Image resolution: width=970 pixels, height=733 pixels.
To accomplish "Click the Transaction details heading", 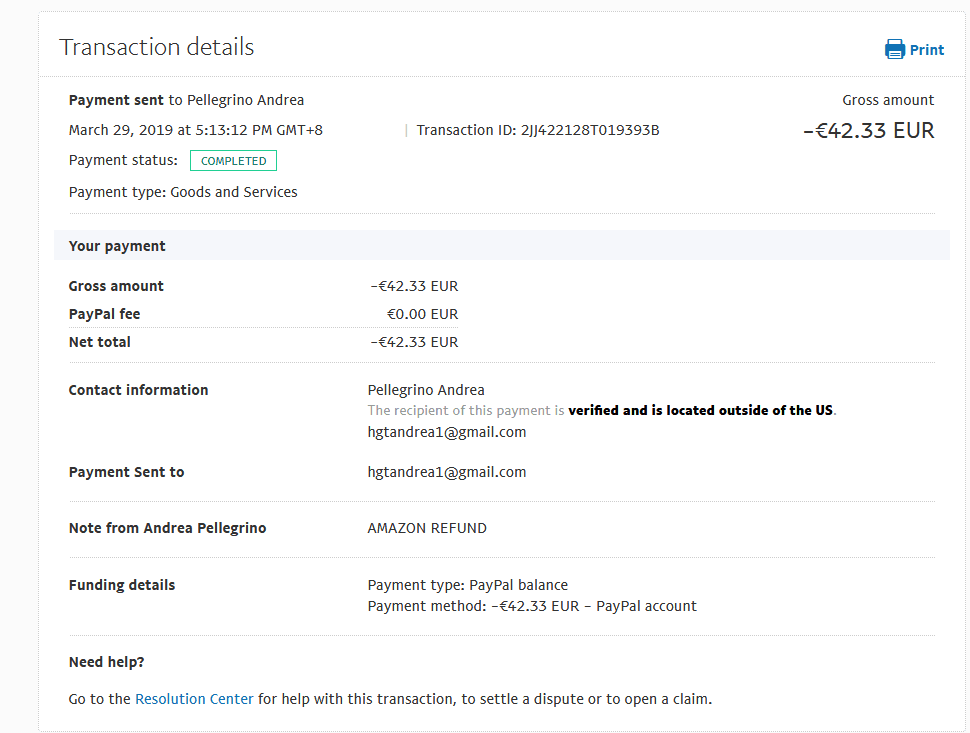I will [157, 47].
